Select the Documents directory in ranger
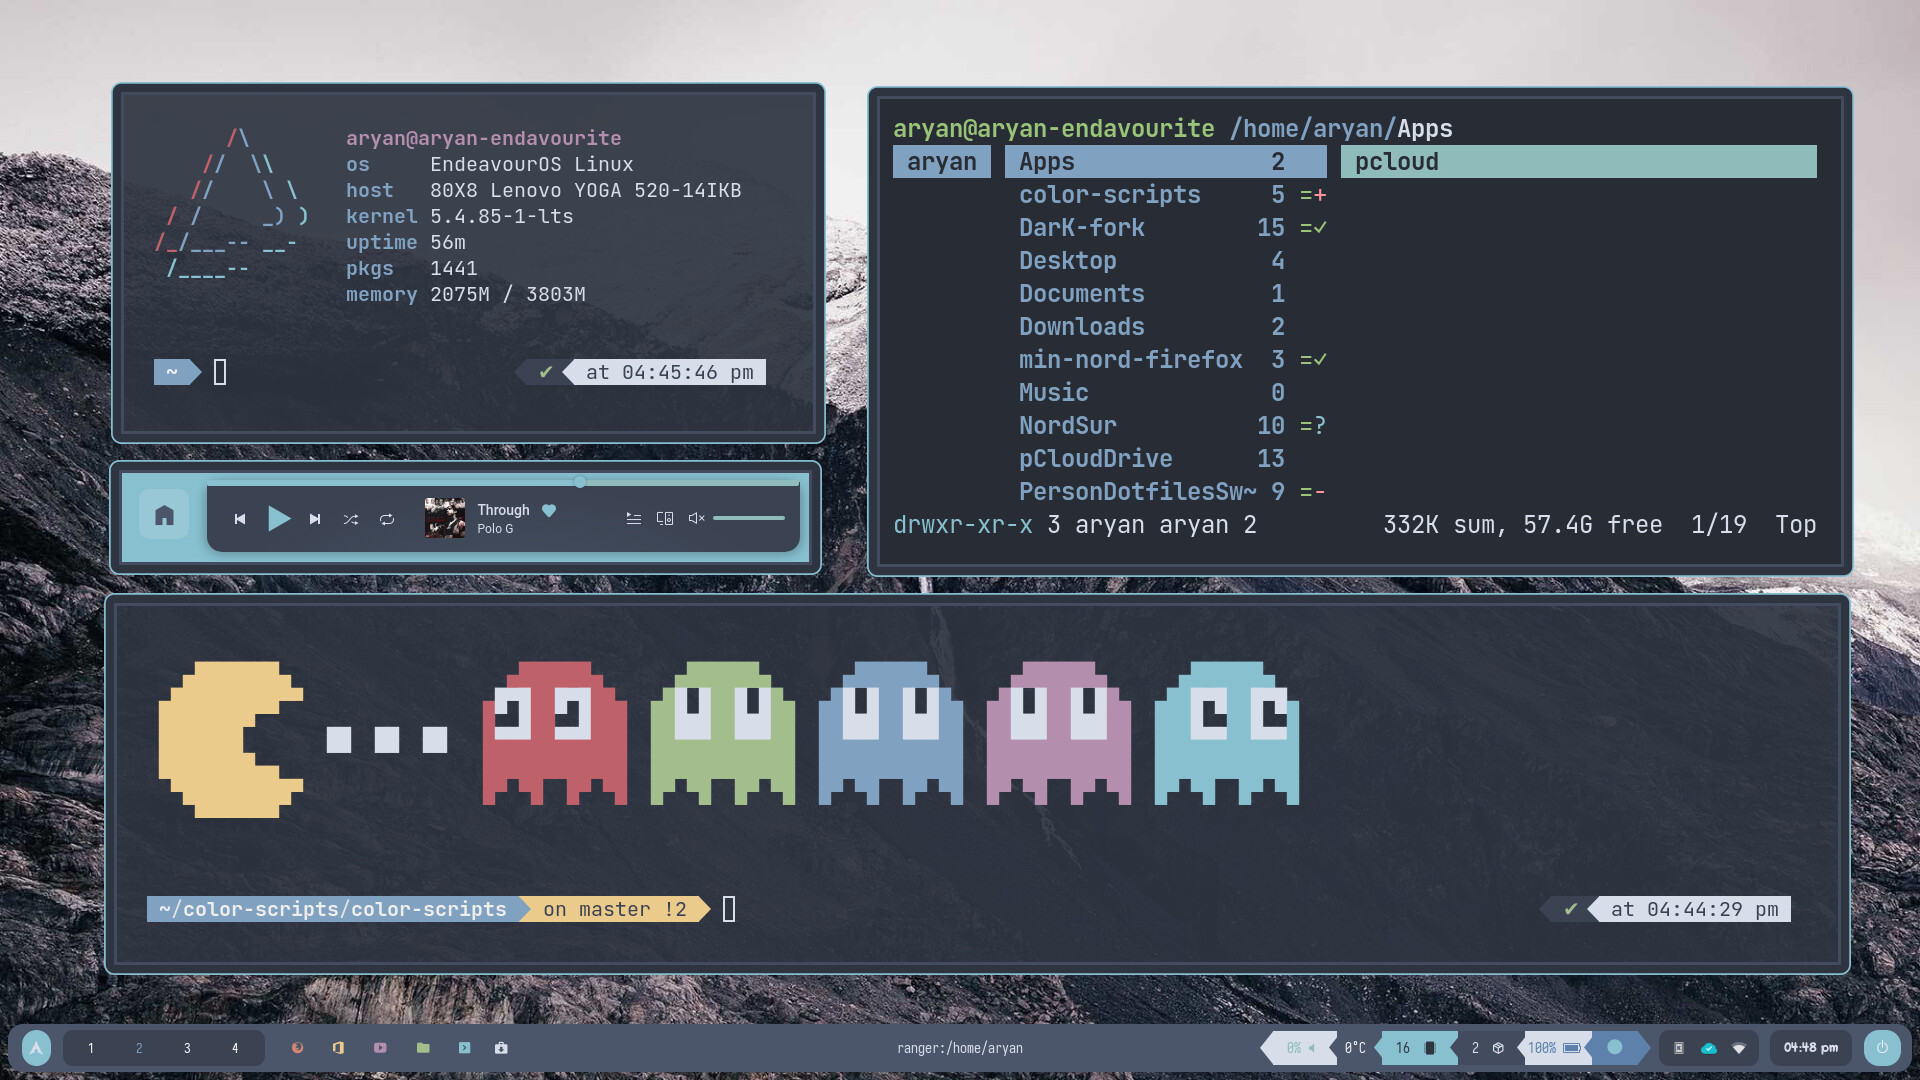This screenshot has width=1920, height=1080. pyautogui.click(x=1166, y=294)
